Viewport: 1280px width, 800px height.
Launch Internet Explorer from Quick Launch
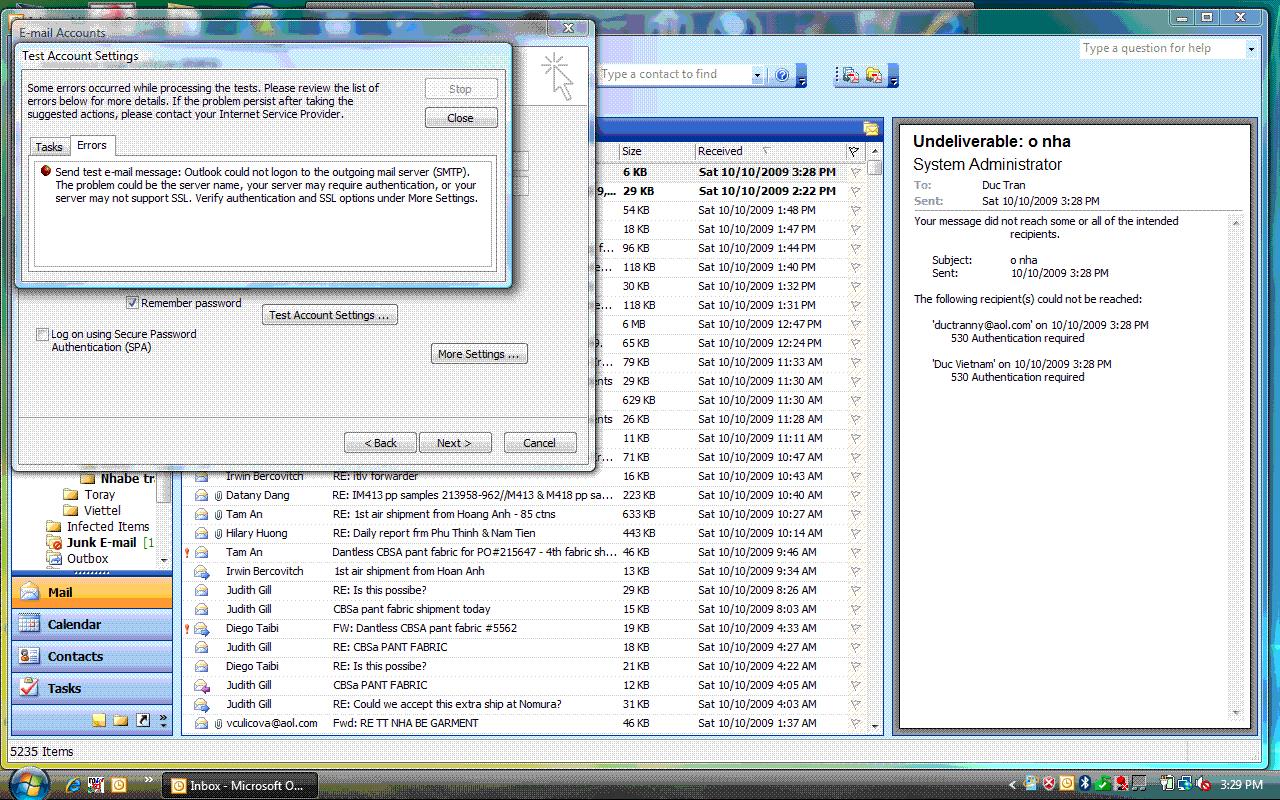pos(73,784)
